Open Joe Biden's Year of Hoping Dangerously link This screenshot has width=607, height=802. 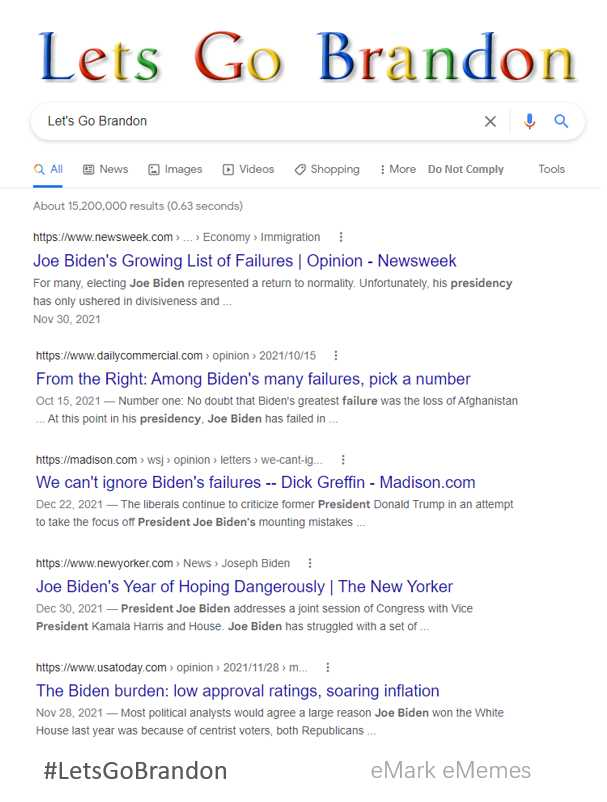tap(244, 587)
